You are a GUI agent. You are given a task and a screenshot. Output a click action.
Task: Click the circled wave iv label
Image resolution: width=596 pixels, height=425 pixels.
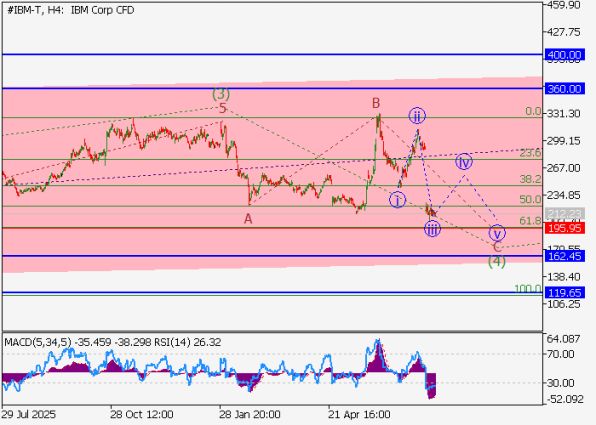pos(464,162)
